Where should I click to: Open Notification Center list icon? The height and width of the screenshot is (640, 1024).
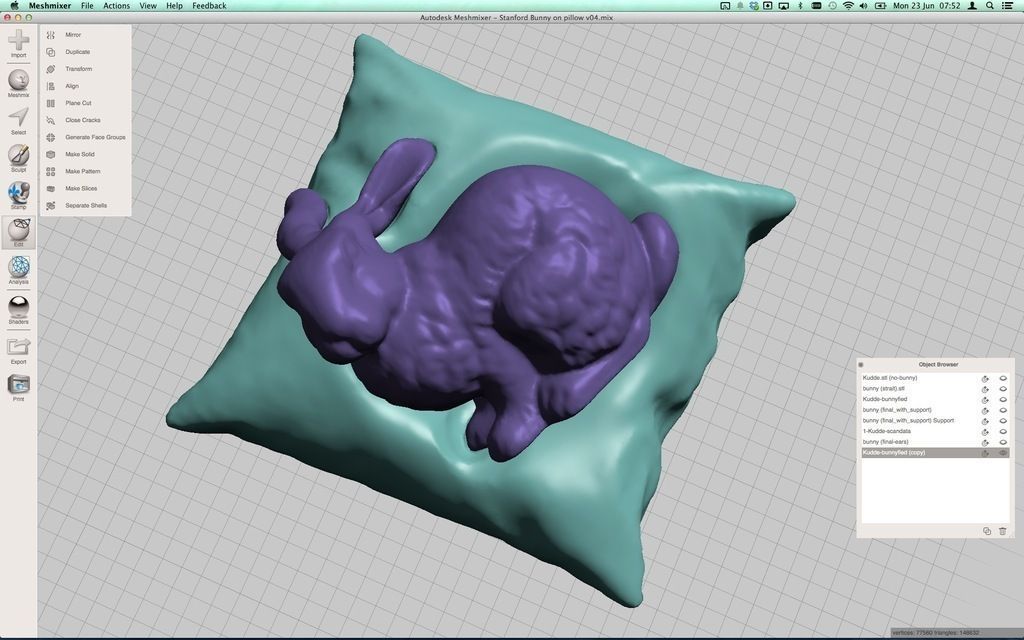[x=1008, y=5]
